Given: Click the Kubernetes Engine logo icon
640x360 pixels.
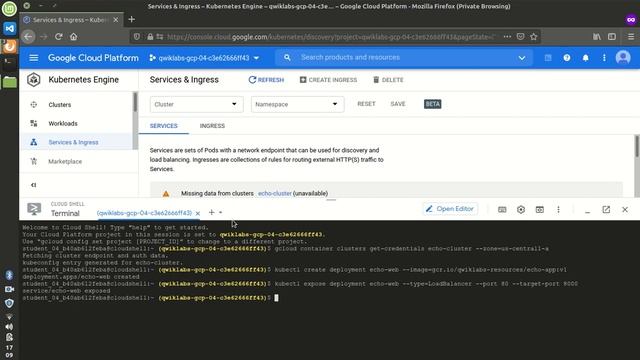Looking at the screenshot, I should 33,80.
